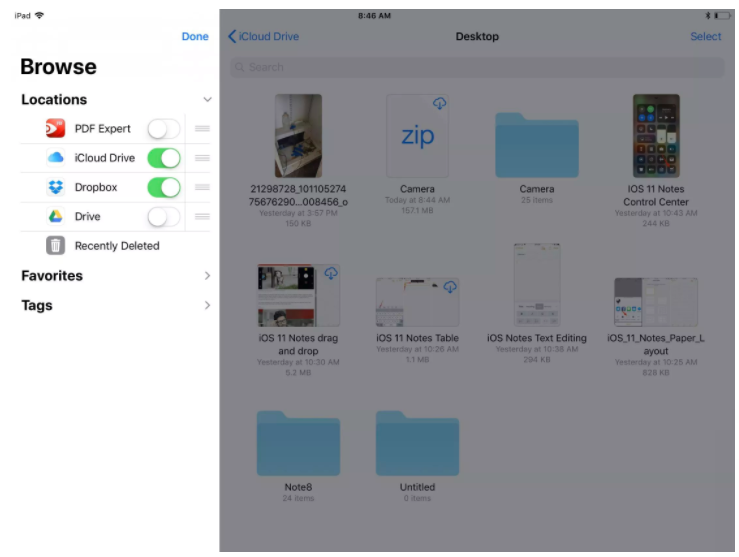
Task: Click the Search field
Action: [477, 67]
